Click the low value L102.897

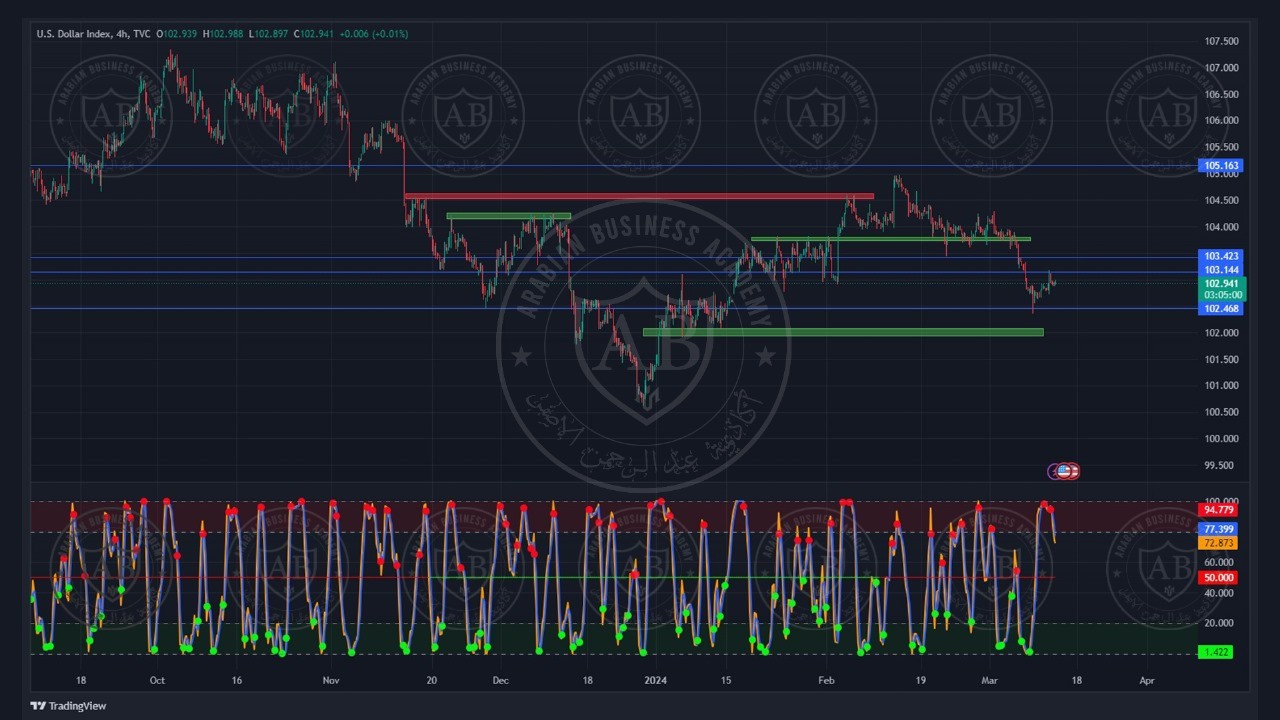[x=269, y=34]
